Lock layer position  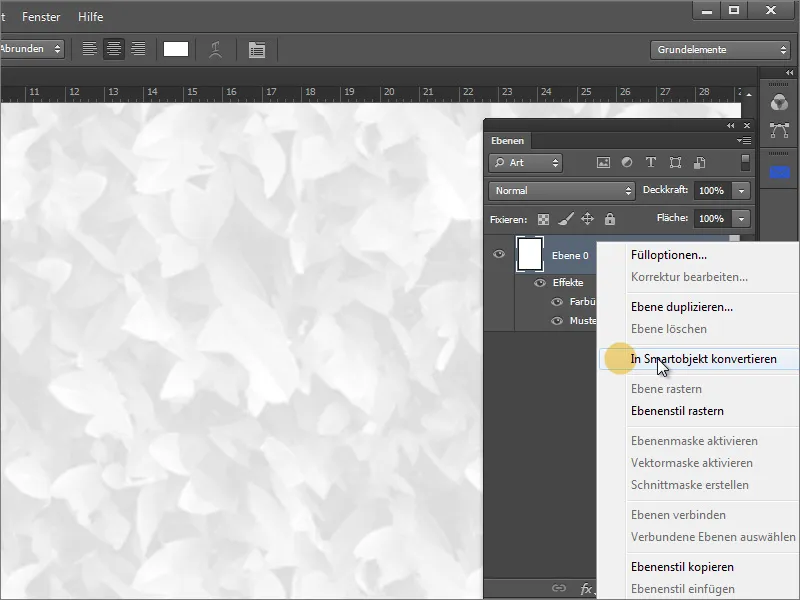pyautogui.click(x=587, y=219)
